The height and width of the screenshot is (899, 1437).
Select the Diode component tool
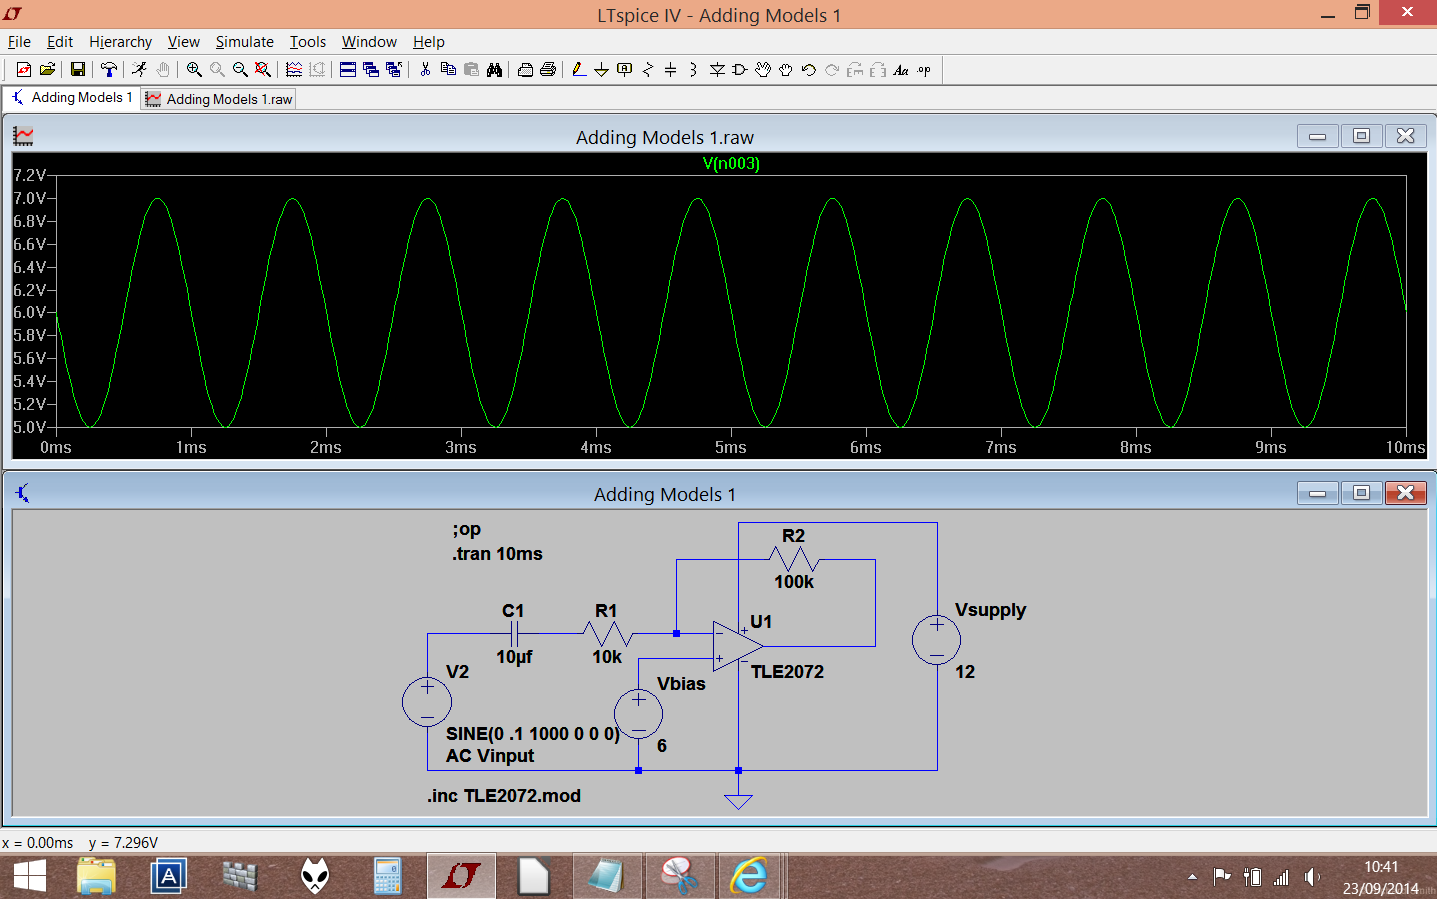click(x=717, y=69)
